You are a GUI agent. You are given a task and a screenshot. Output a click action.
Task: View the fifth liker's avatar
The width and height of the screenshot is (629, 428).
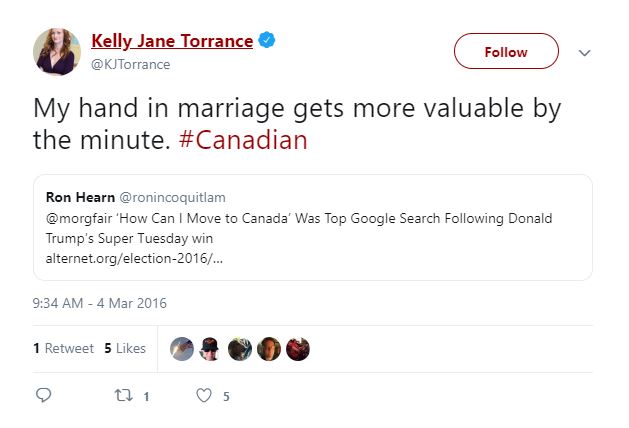pos(297,348)
